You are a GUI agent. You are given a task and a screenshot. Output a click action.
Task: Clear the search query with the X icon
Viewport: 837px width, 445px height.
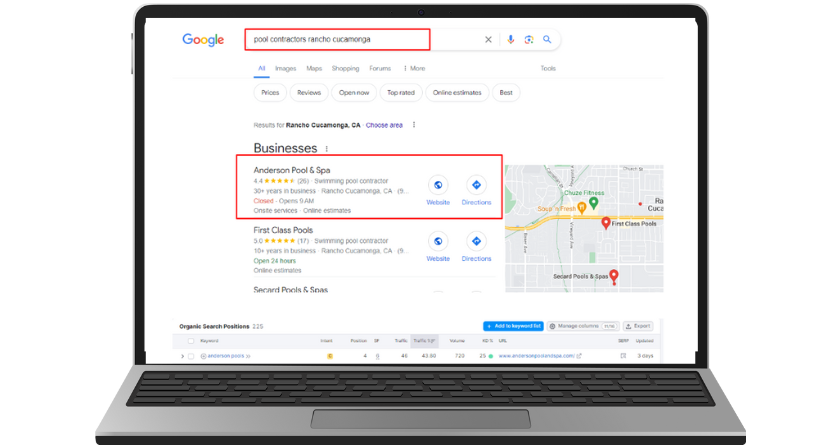coord(488,39)
